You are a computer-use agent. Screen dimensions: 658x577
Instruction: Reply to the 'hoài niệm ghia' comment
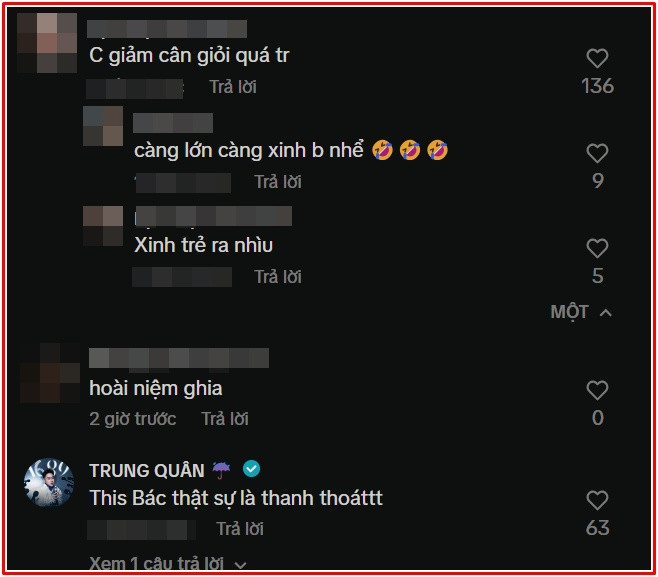[225, 418]
